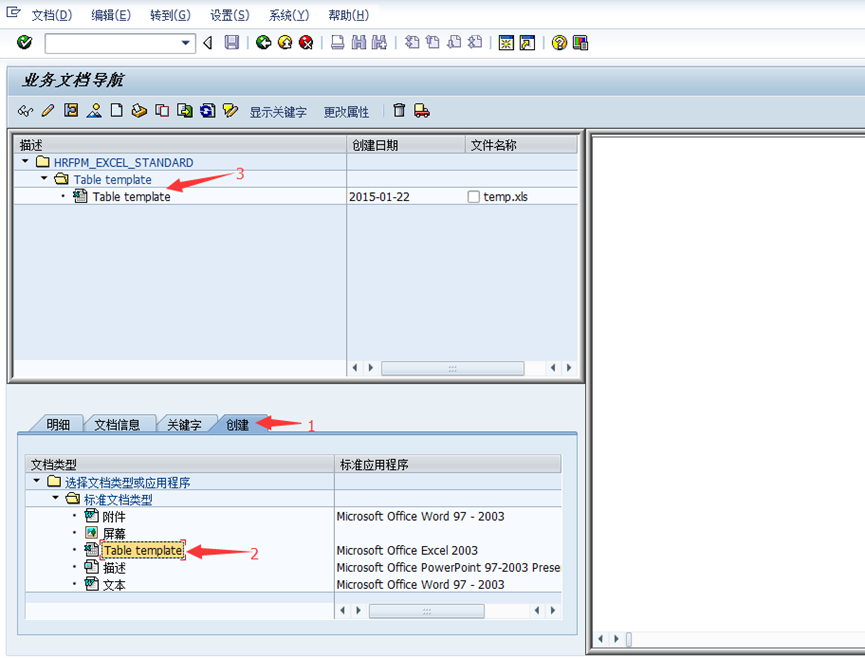This screenshot has width=865, height=658.
Task: Open the Customize Local Layout icon
Action: (580, 42)
